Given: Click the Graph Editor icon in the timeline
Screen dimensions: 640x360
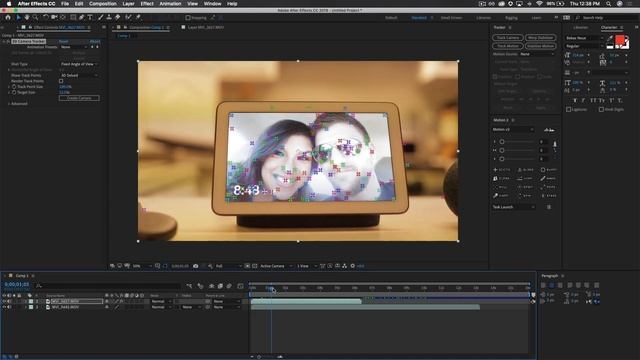Looking at the screenshot, I should [x=240, y=286].
